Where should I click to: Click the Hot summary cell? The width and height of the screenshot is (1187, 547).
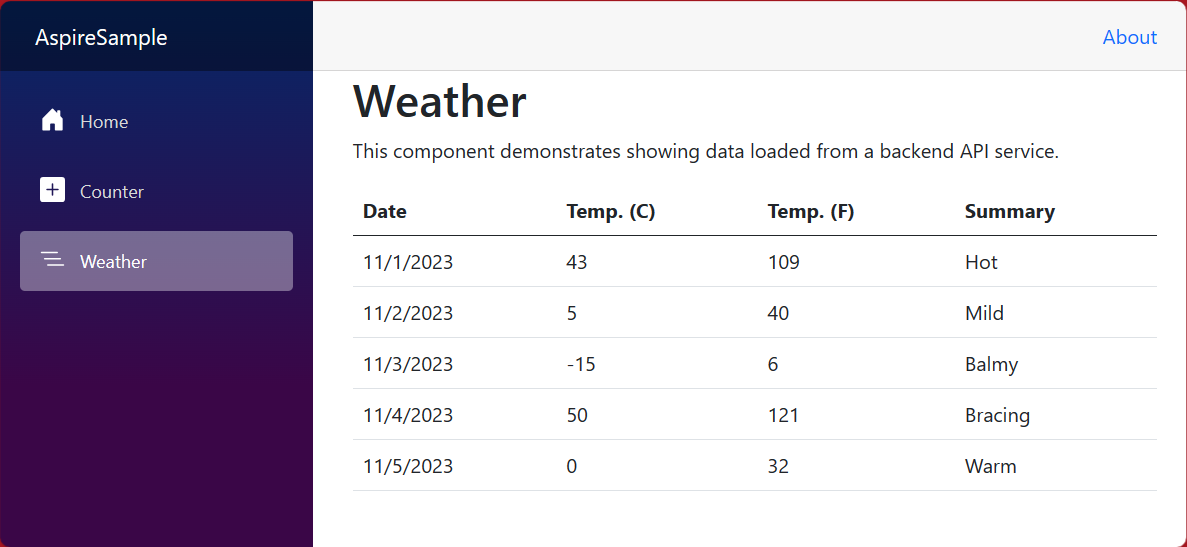[x=981, y=262]
